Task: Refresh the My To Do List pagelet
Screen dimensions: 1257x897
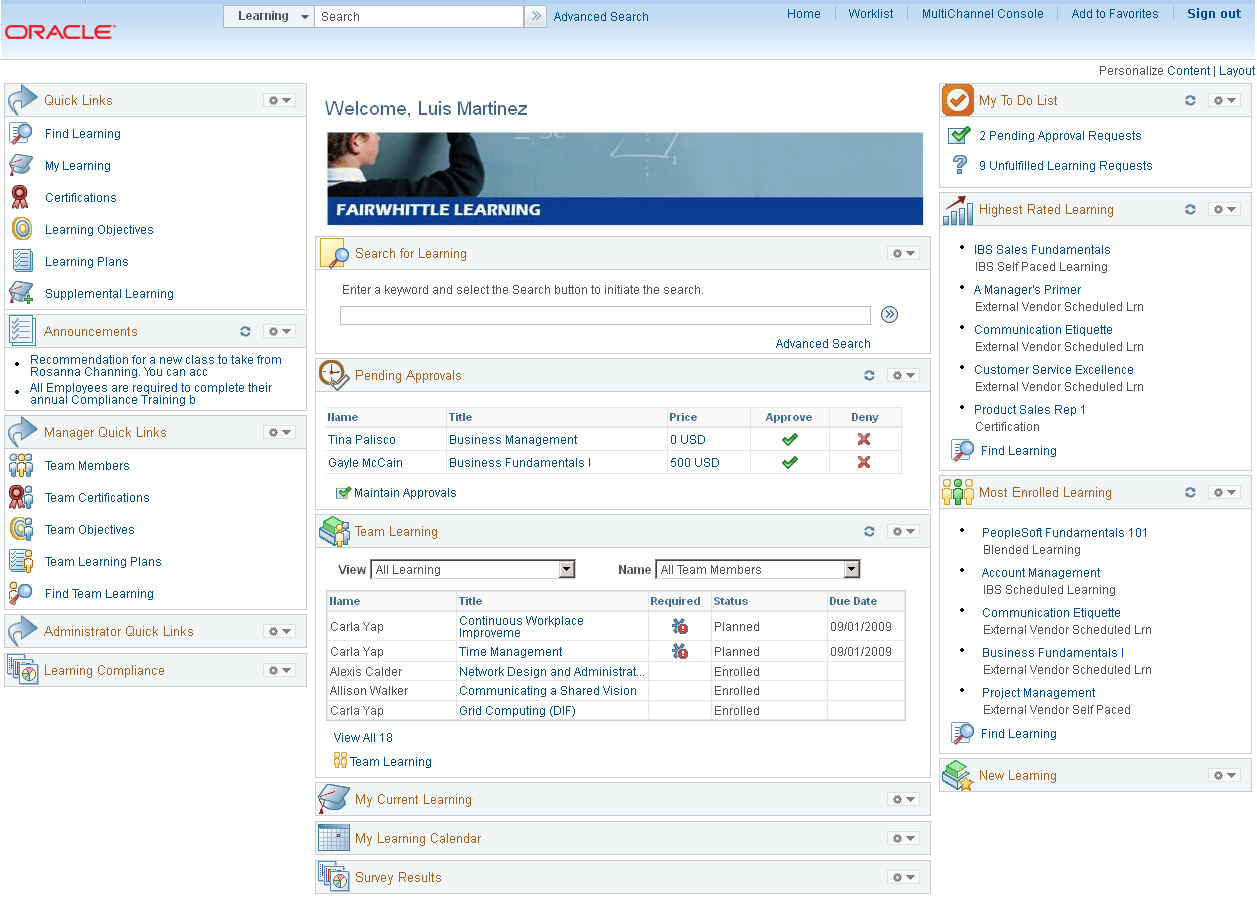Action: 1190,100
